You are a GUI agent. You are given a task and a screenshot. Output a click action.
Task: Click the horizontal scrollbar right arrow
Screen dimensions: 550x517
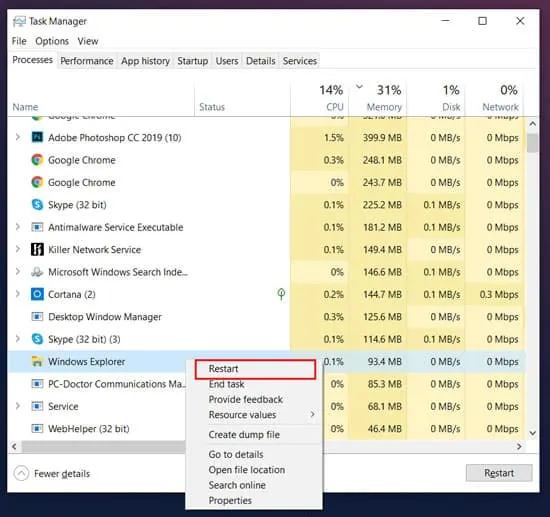pos(519,446)
